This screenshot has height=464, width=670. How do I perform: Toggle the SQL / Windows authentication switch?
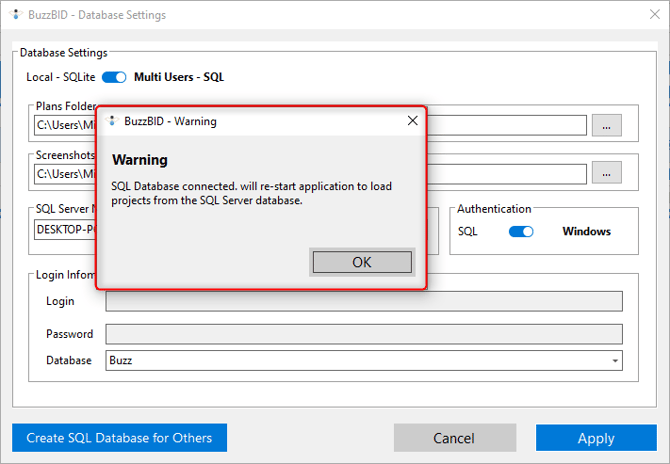click(x=521, y=231)
